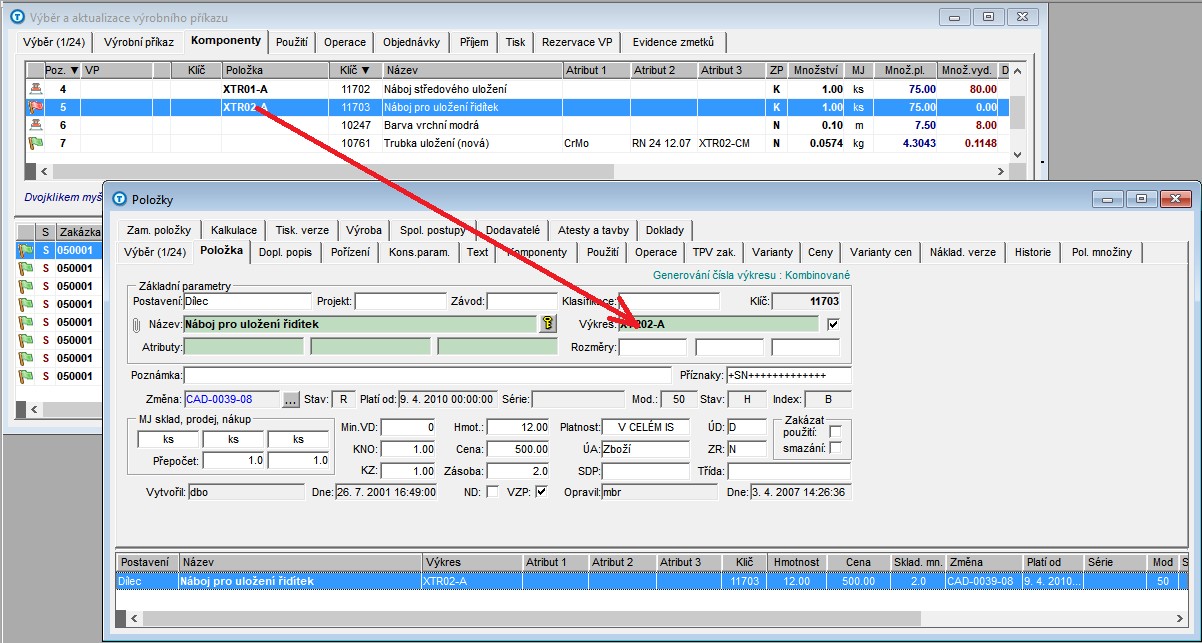Toggle the checkbox next to the Výkres field
The height and width of the screenshot is (643, 1202).
(x=833, y=324)
